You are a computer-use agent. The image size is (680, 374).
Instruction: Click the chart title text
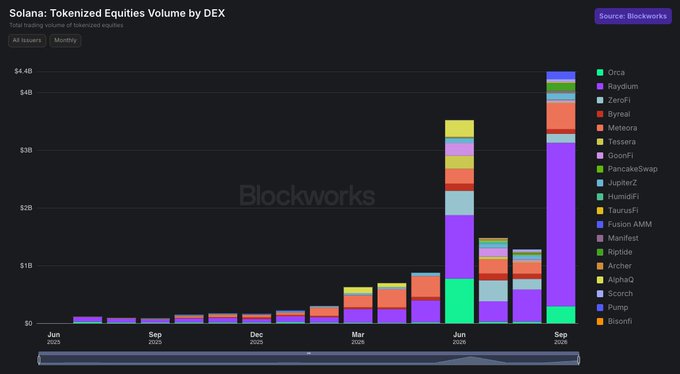(x=117, y=13)
